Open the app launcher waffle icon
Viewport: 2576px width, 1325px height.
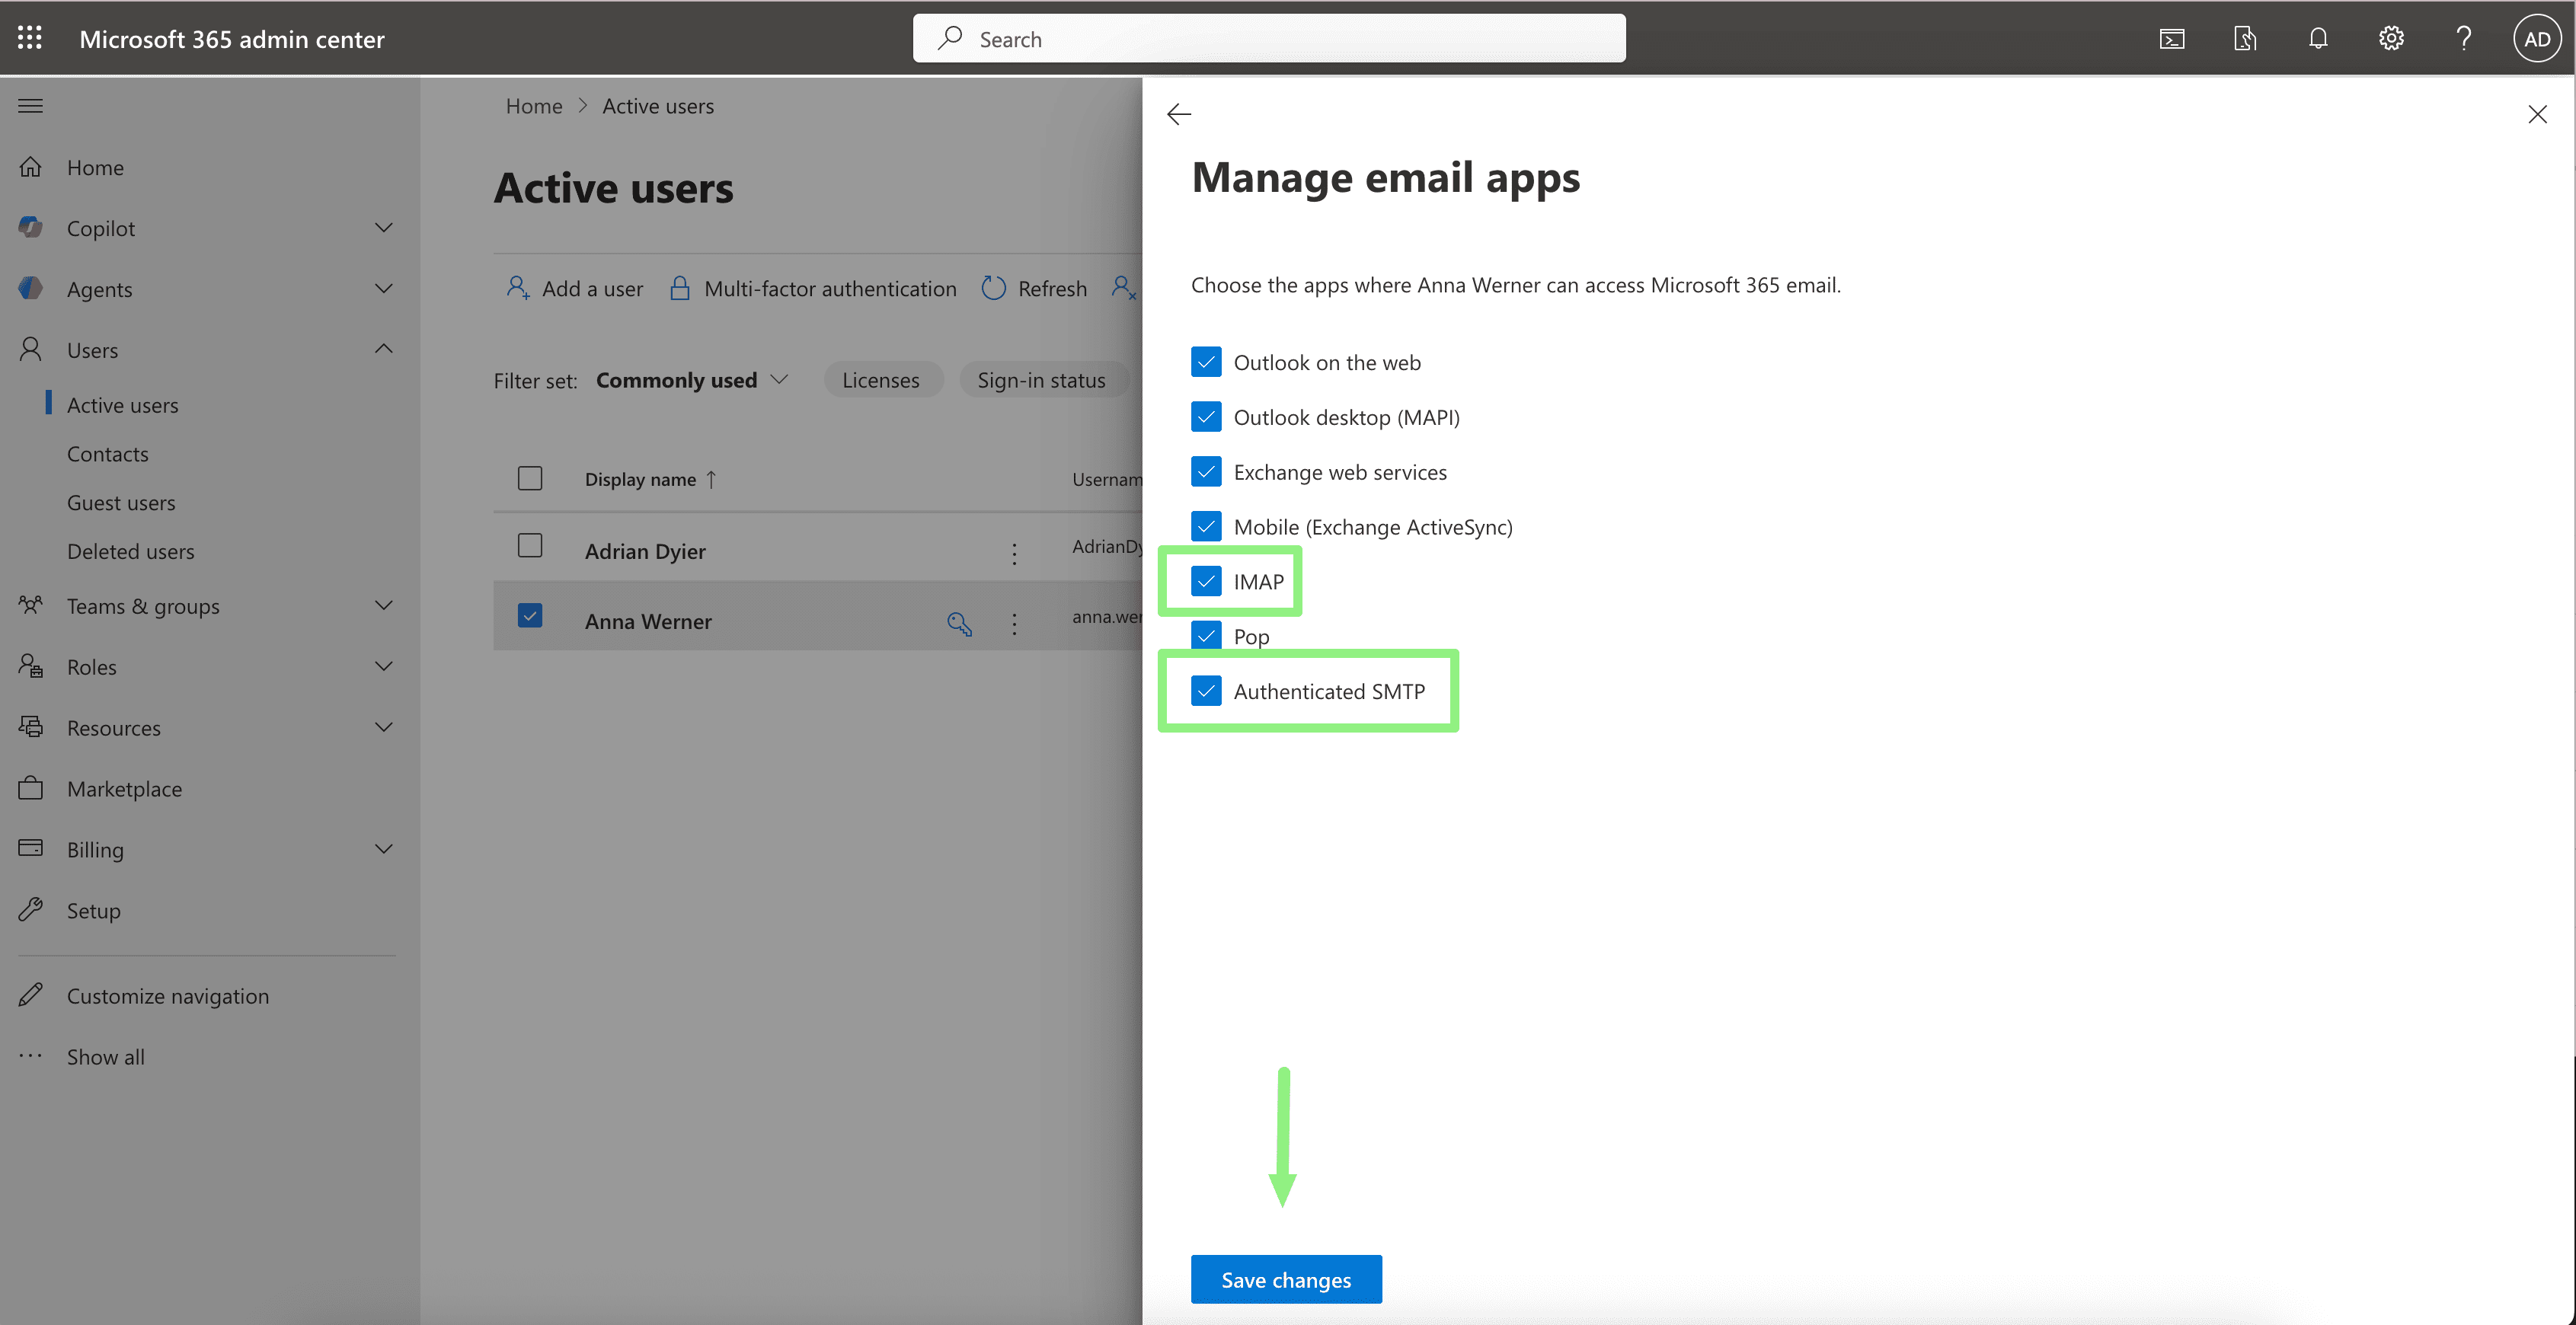coord(30,38)
